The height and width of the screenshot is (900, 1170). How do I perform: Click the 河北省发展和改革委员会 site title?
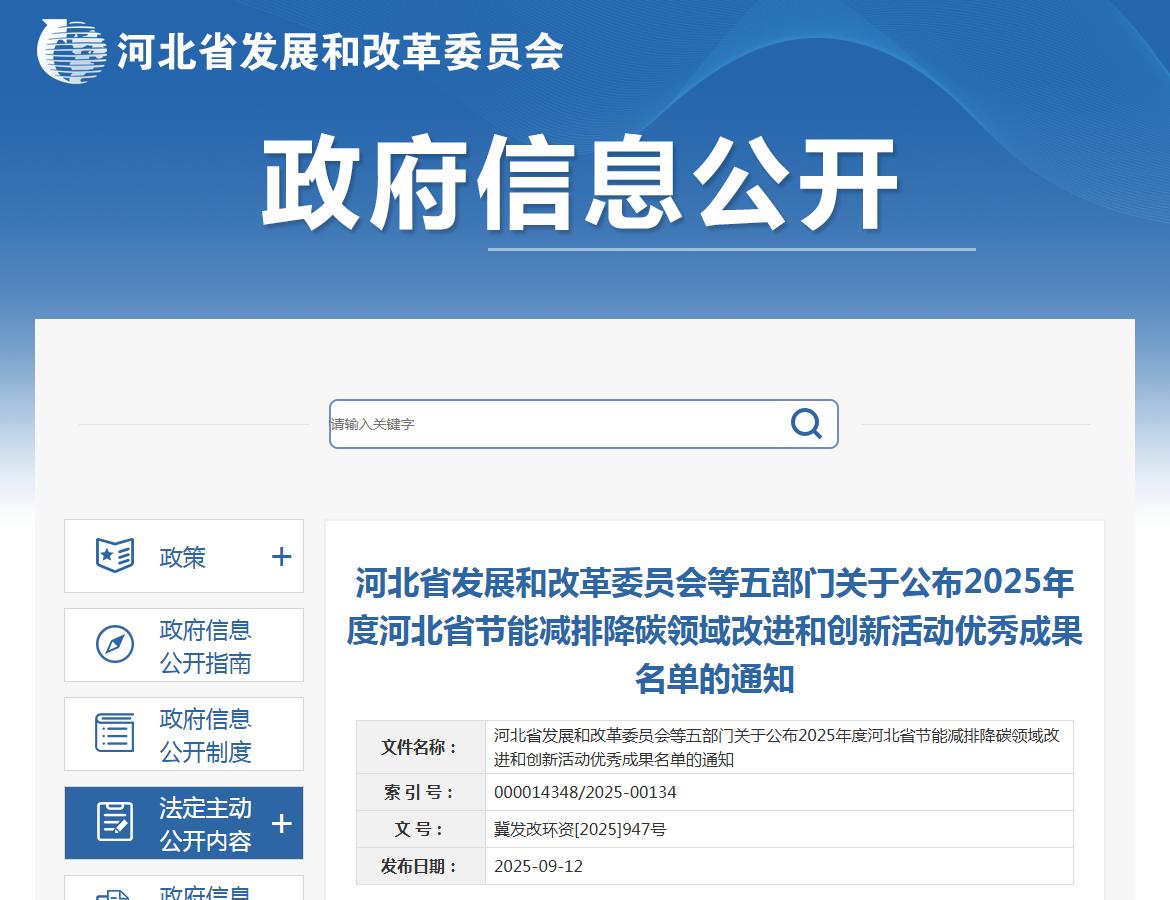coord(340,51)
